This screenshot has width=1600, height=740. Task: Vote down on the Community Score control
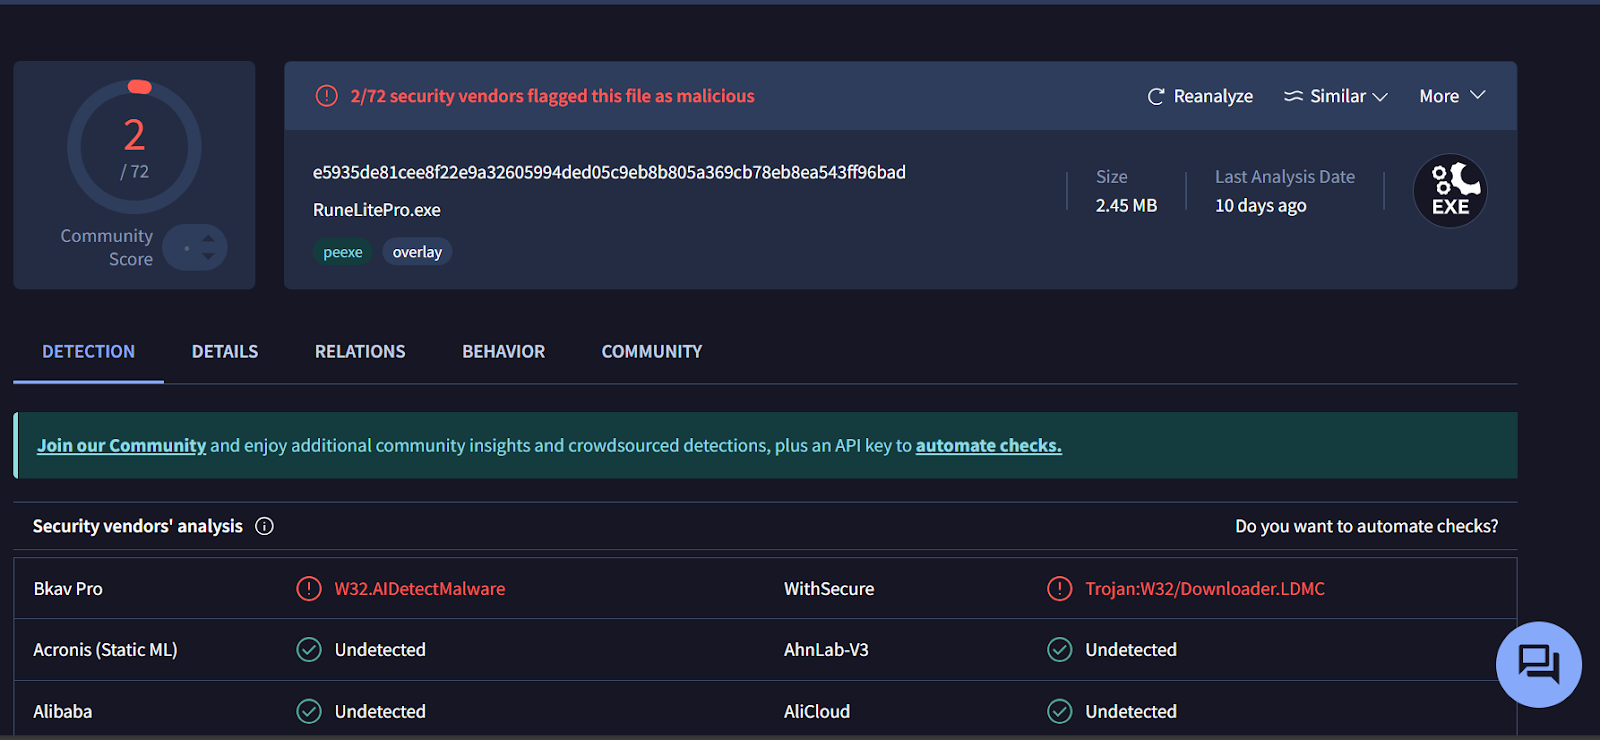[x=208, y=256]
